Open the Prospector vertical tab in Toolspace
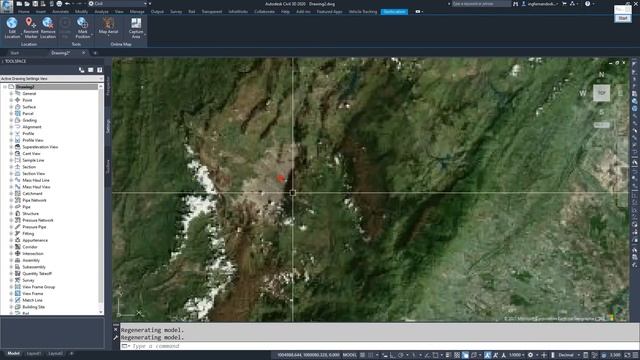The image size is (640, 360). [x=108, y=86]
